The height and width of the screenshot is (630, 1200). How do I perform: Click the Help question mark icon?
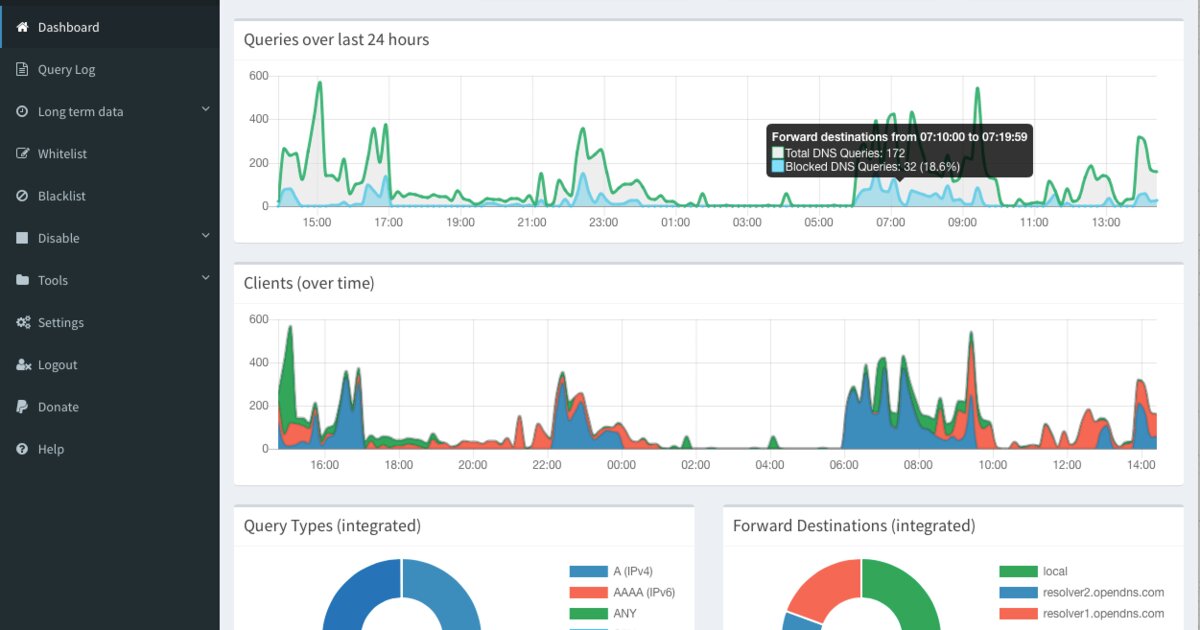[x=22, y=449]
